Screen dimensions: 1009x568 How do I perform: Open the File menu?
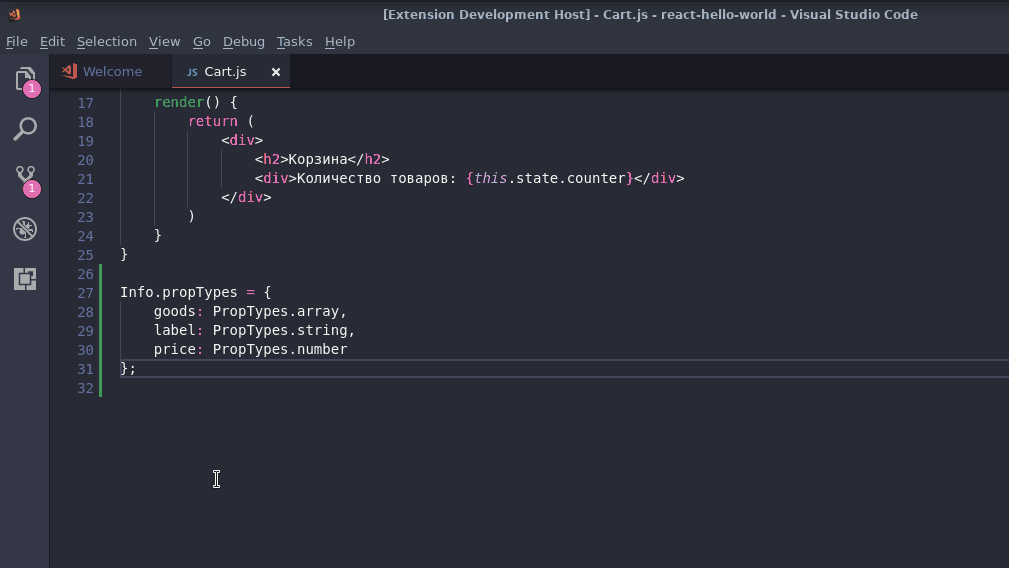click(x=17, y=41)
